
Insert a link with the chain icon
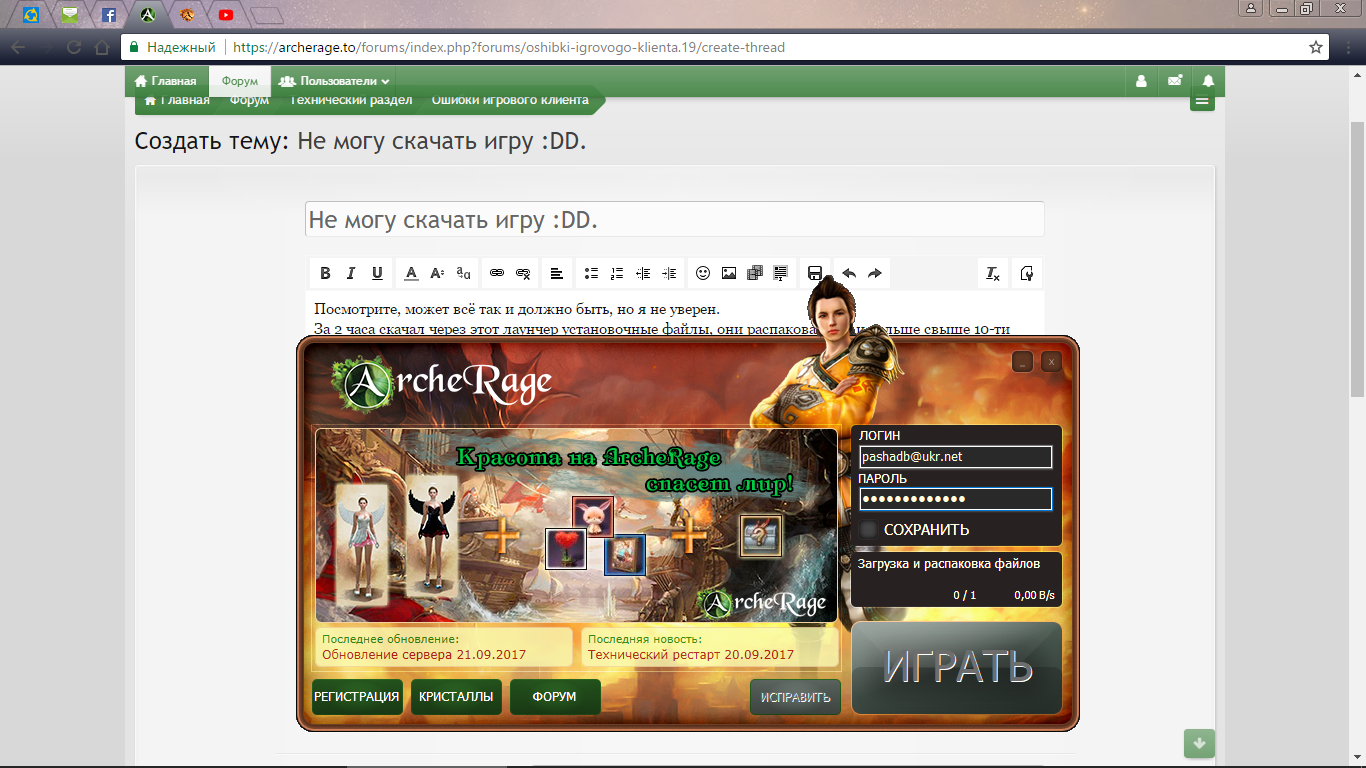point(497,273)
